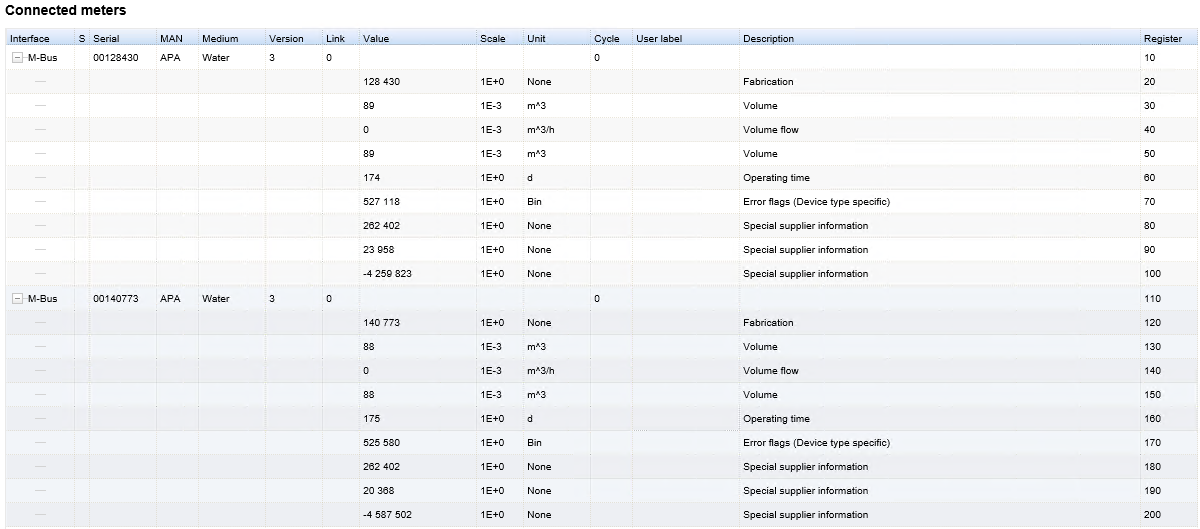The height and width of the screenshot is (529, 1200).
Task: Collapse the M-Bus meter 00128430 row
Action: [x=17, y=58]
